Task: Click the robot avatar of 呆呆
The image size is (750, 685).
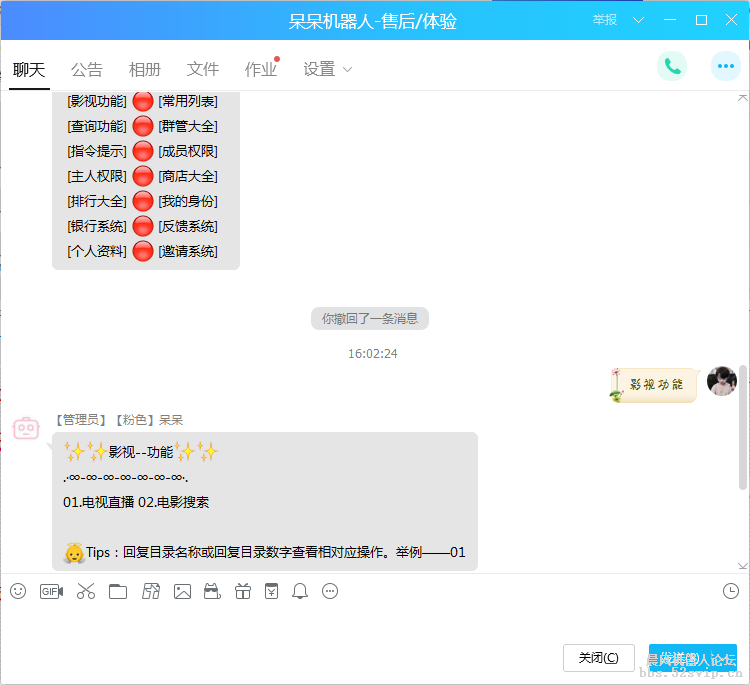Action: (26, 428)
